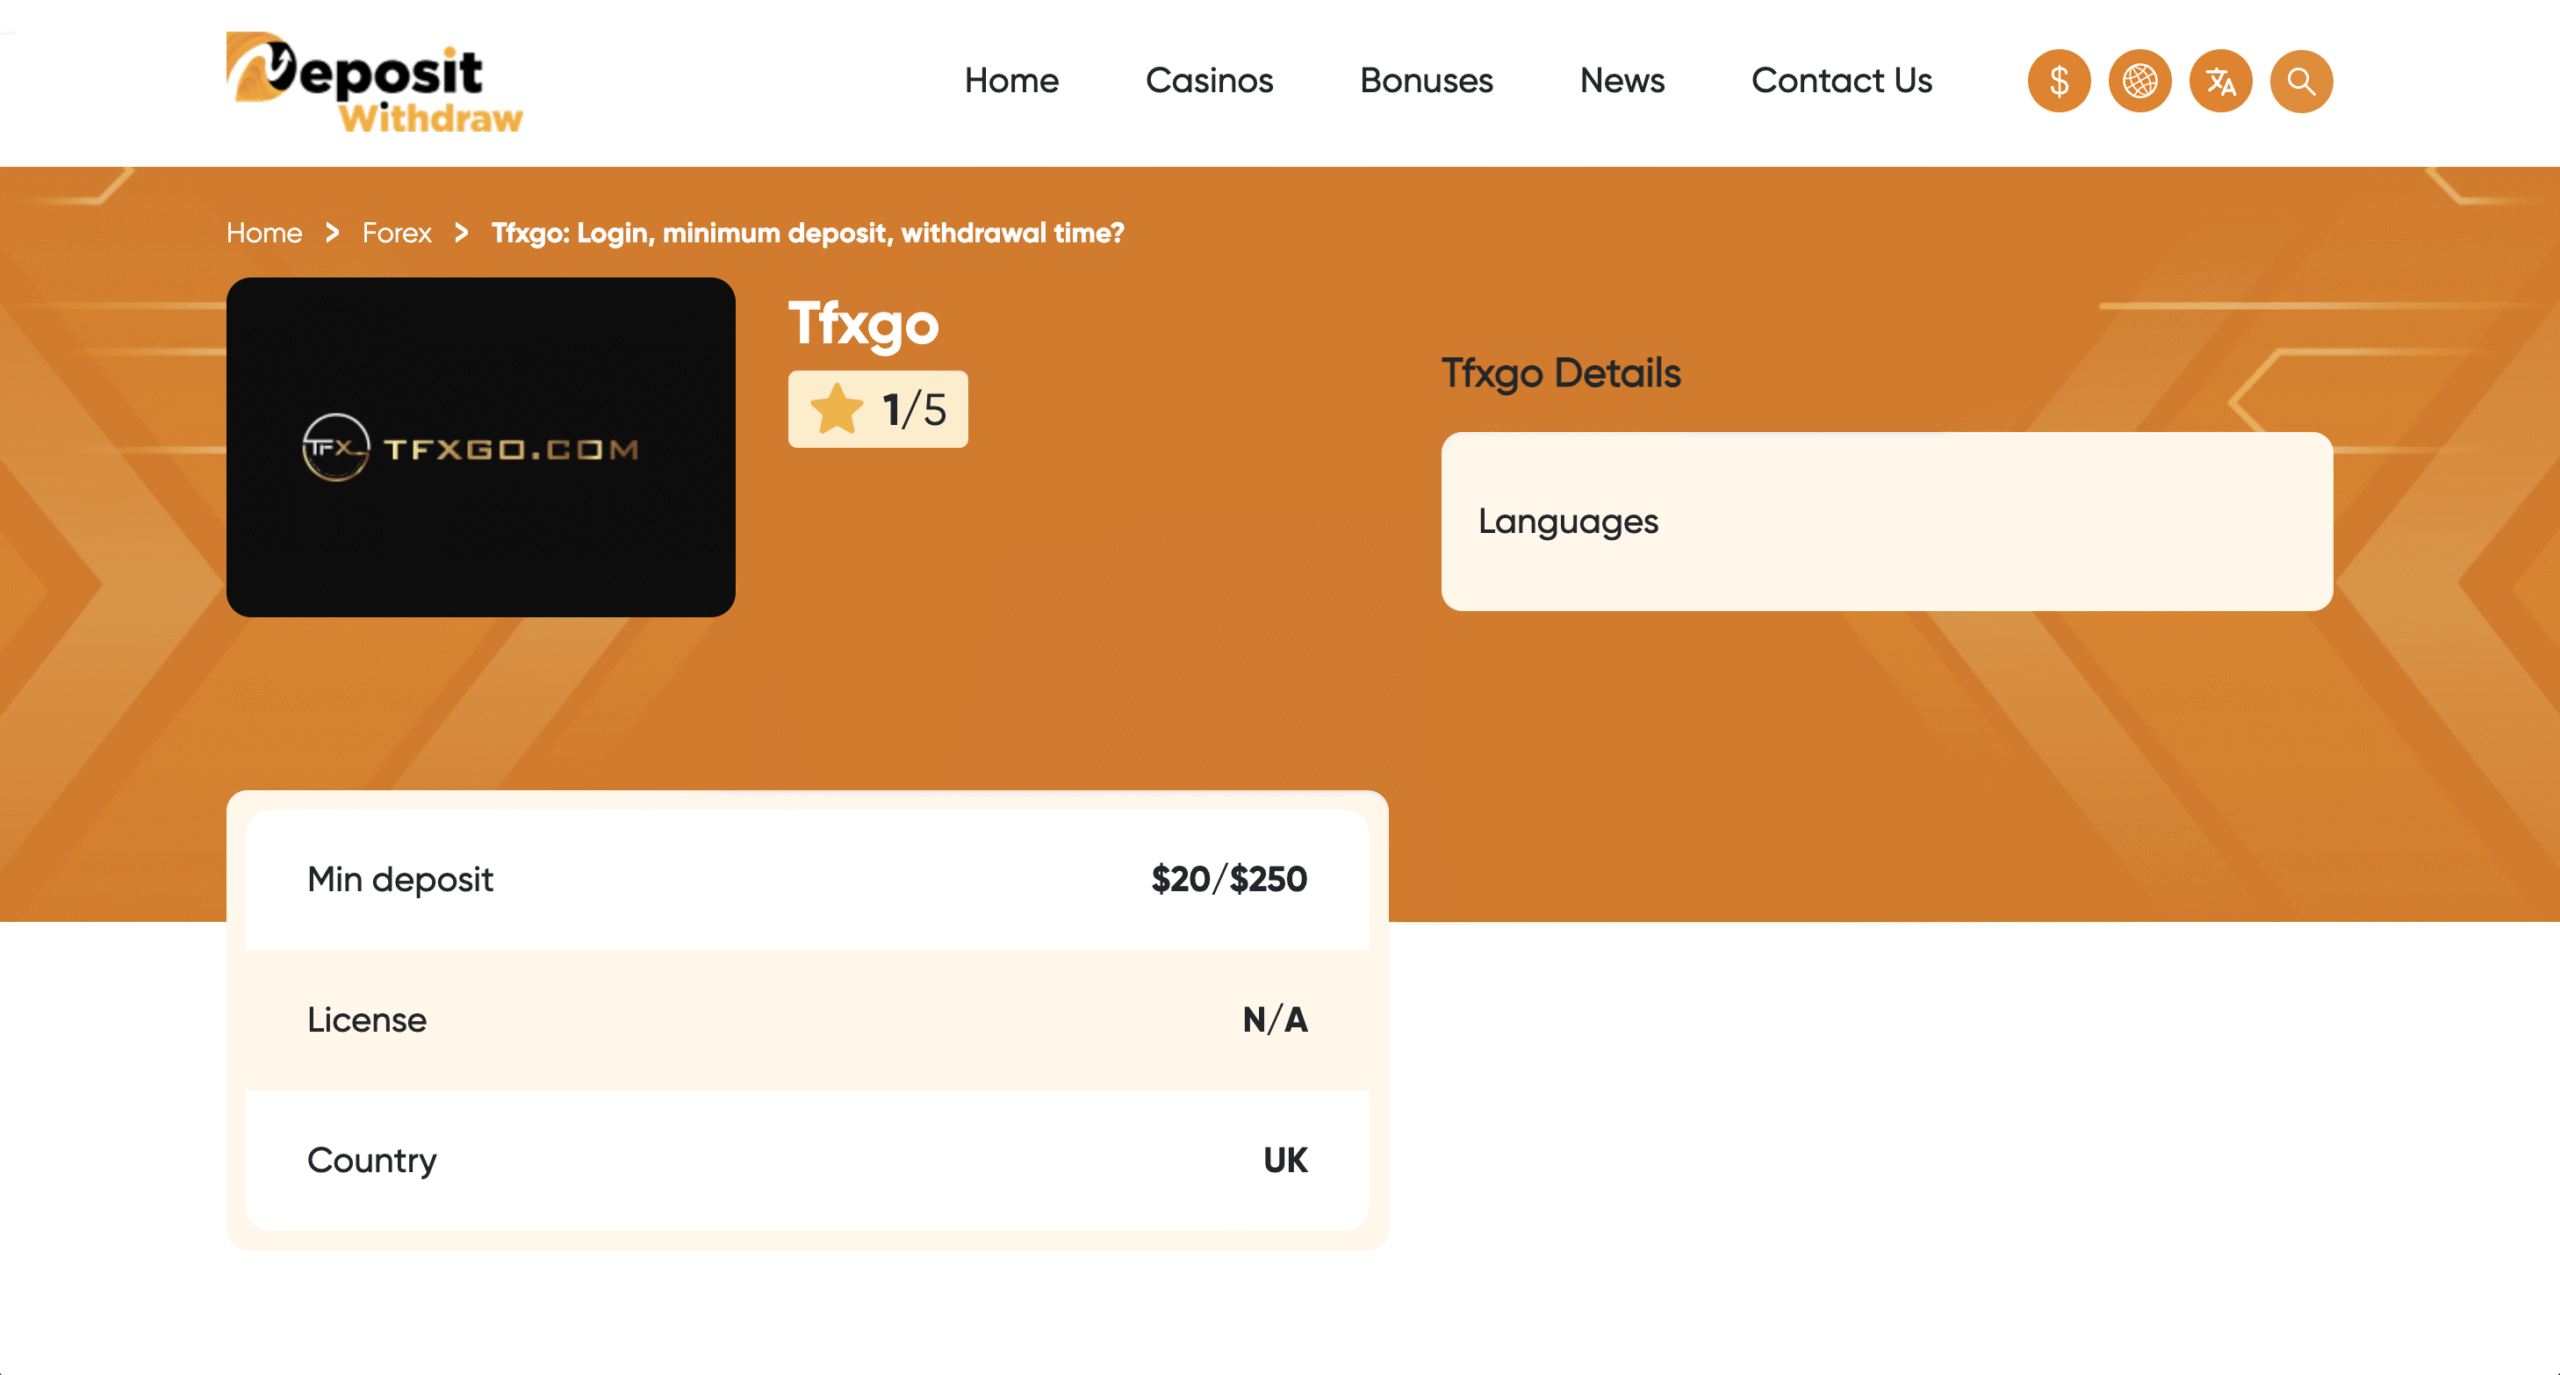Select the License row
Viewport: 2560px width, 1375px height.
pyautogui.click(x=806, y=1019)
